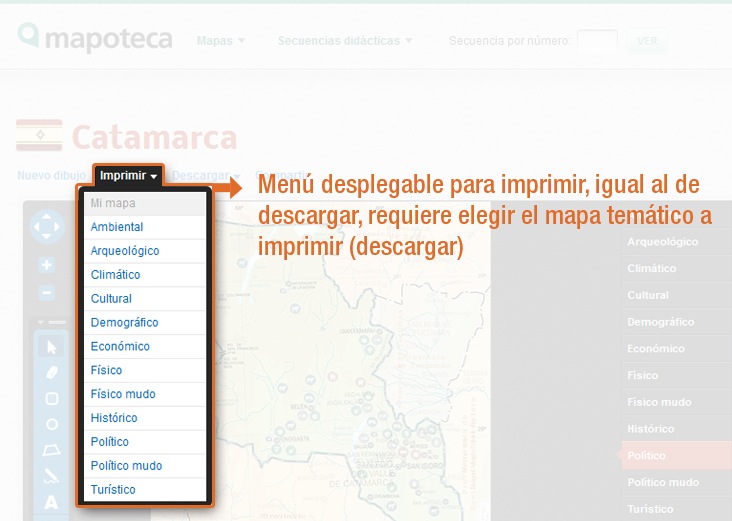The image size is (732, 521).
Task: Select Económico in dark map-type panel
Action: tap(677, 348)
